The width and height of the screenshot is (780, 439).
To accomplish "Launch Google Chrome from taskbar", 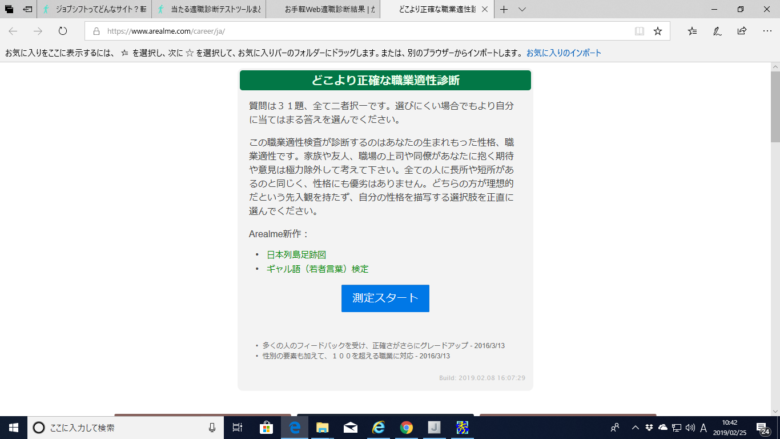I will click(406, 428).
